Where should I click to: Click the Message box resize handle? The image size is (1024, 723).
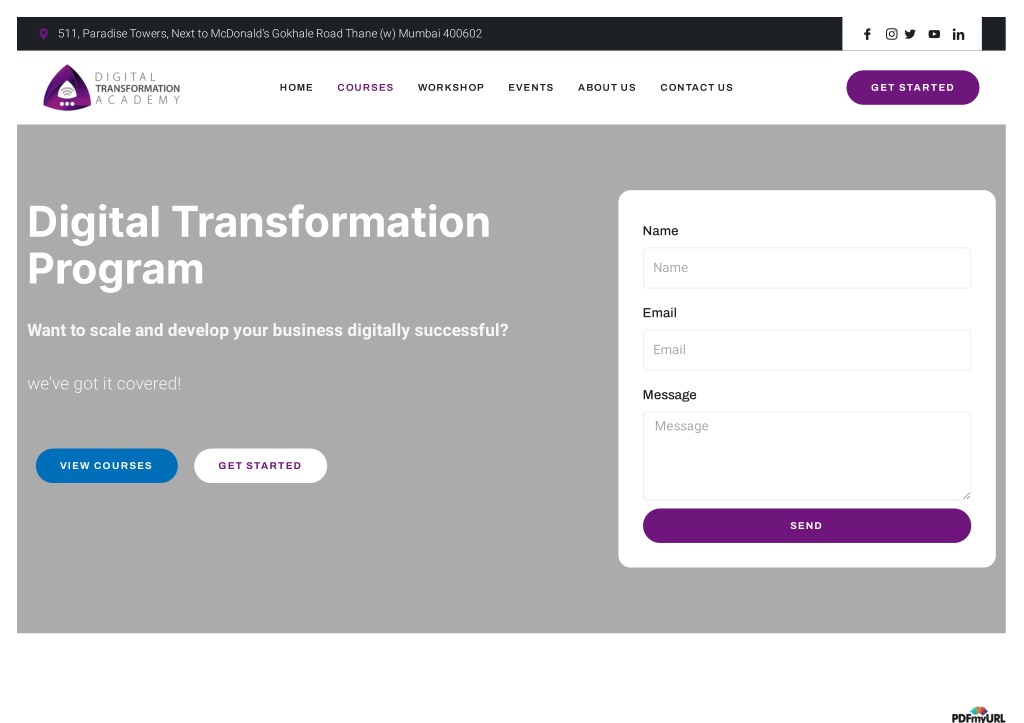coord(967,496)
